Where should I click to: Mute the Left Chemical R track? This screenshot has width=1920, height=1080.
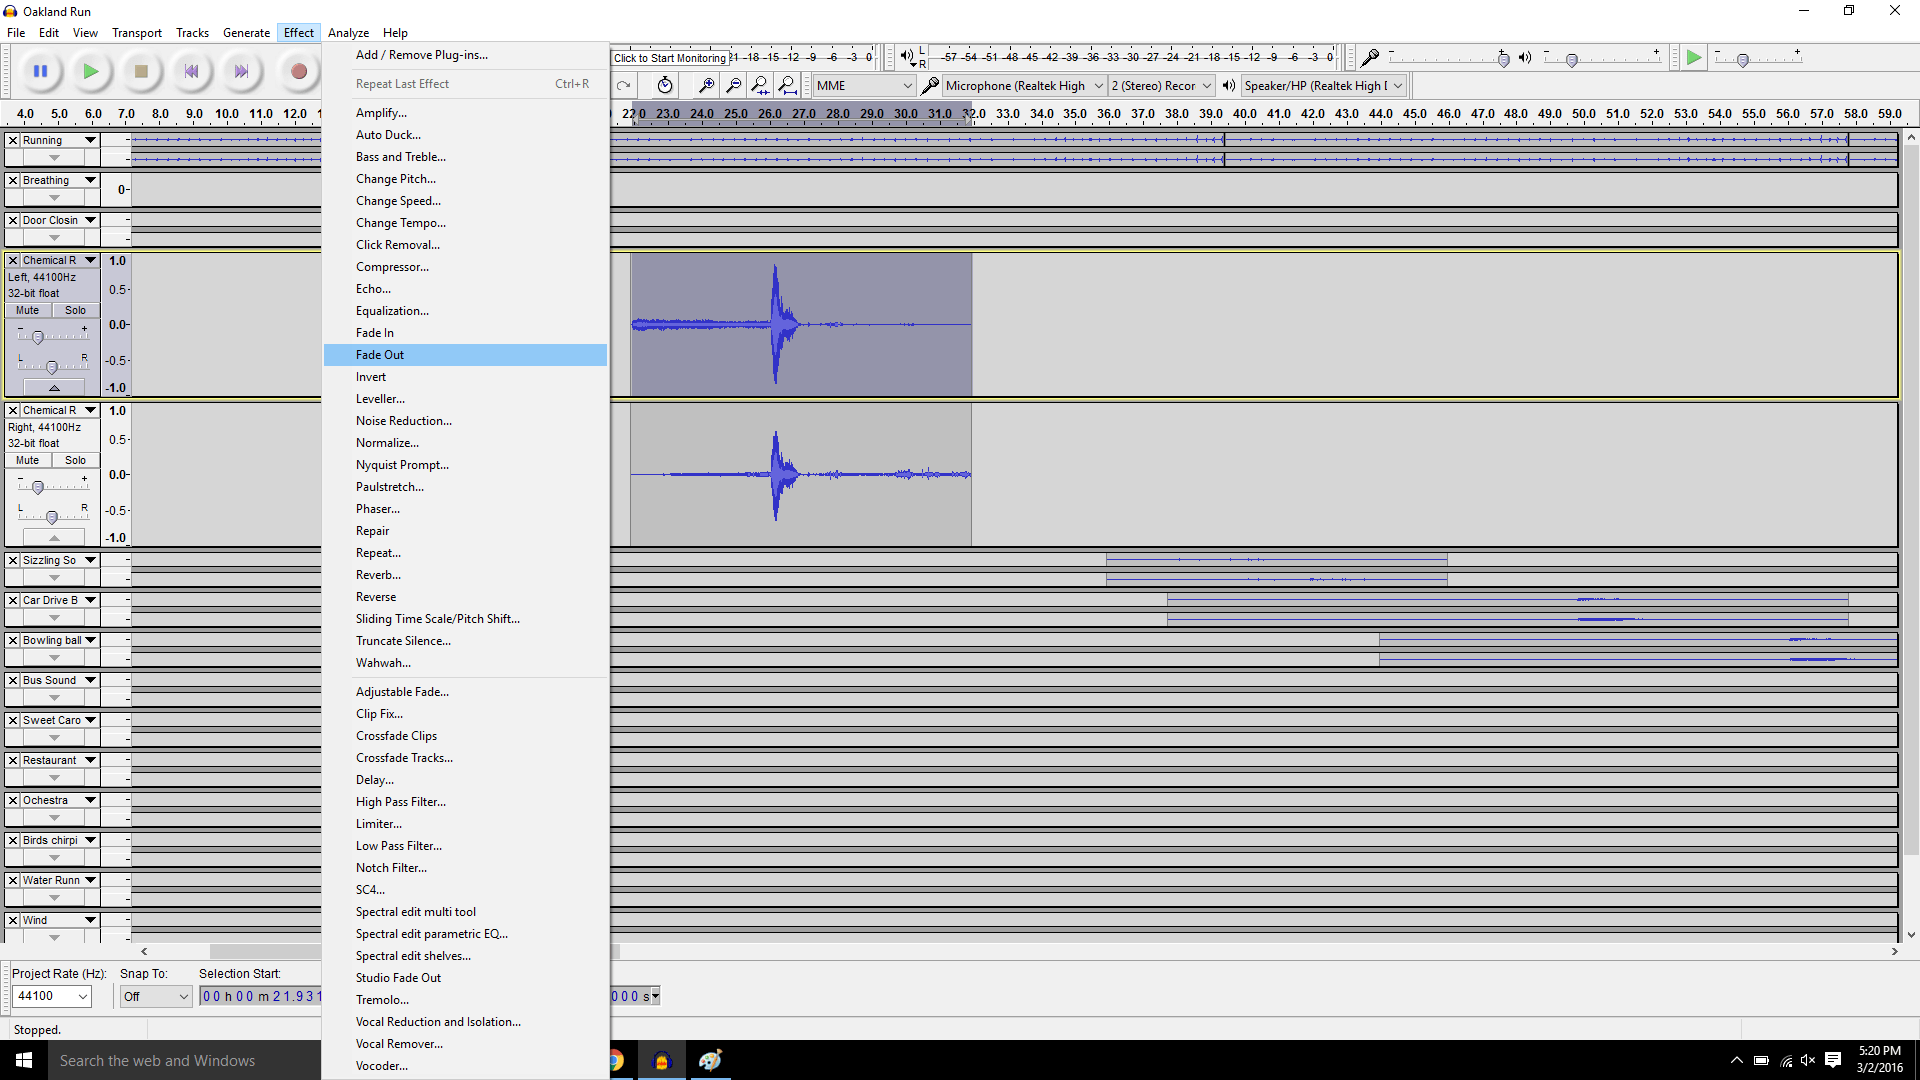point(28,310)
